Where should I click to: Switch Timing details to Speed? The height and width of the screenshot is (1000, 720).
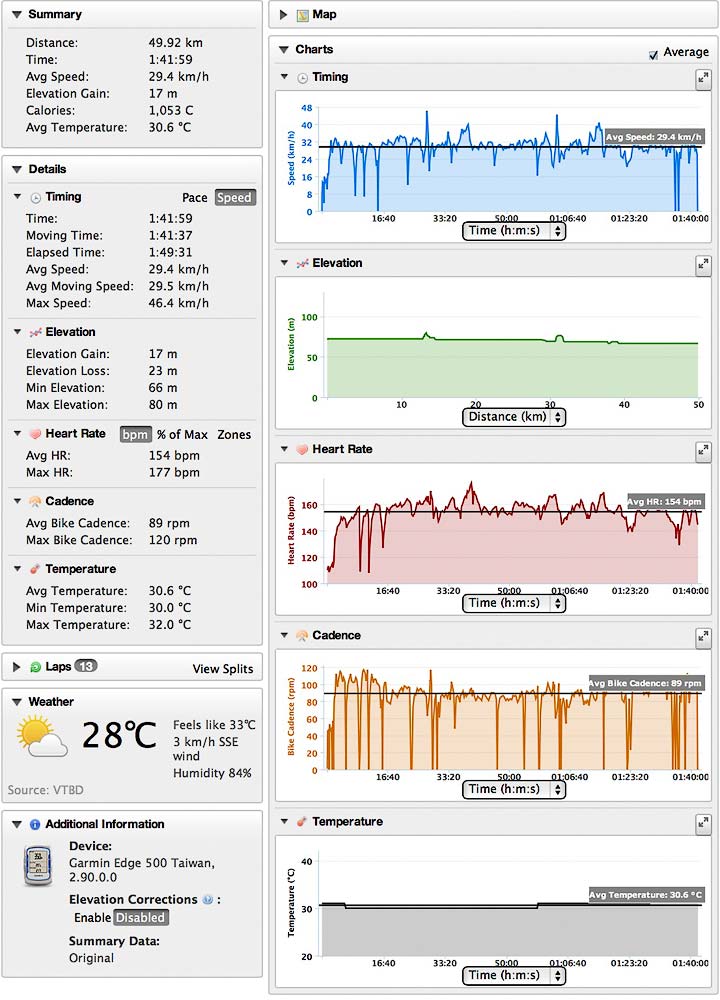coord(234,198)
